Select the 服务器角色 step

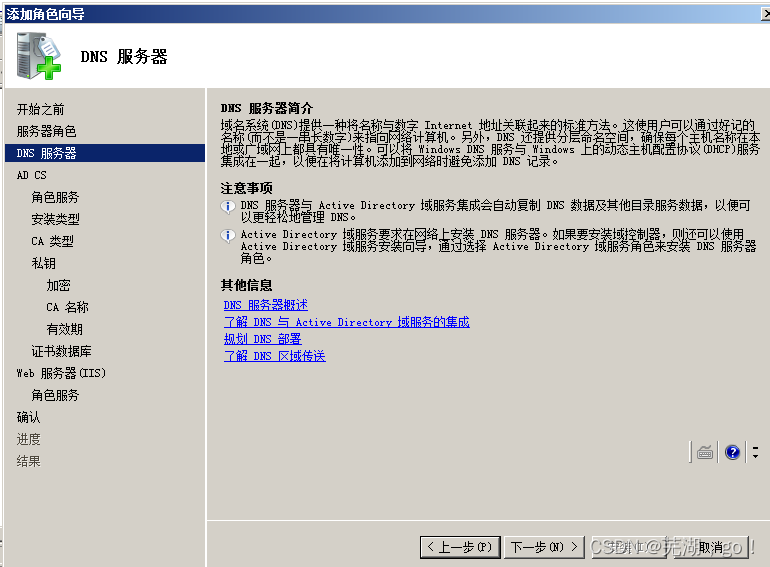(46, 131)
